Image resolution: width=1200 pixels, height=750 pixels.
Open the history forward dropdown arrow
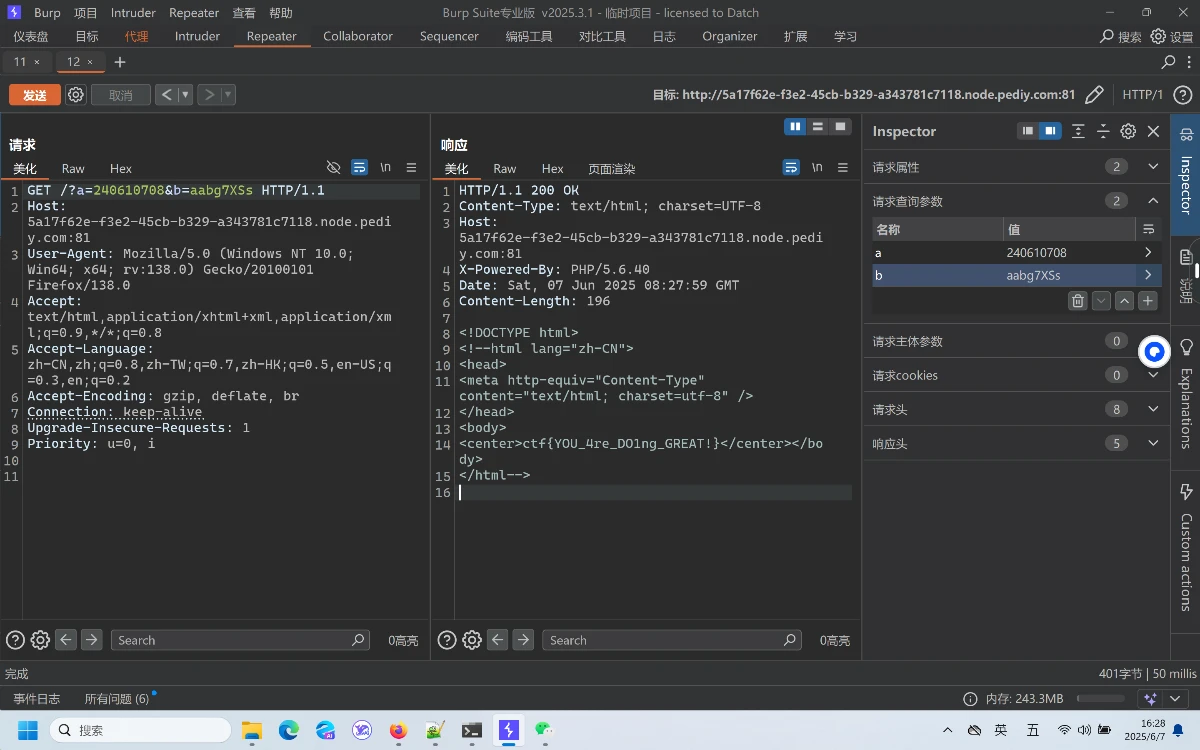click(x=228, y=95)
